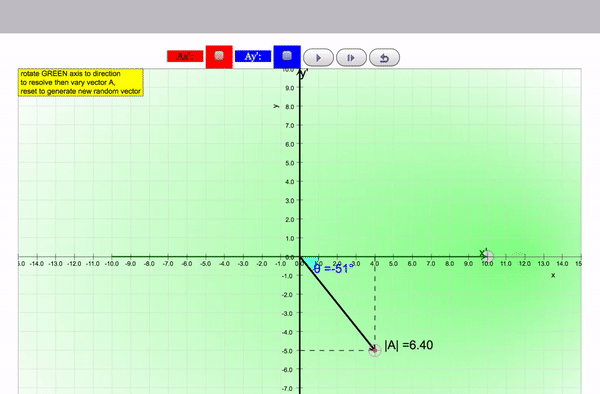Click the x axis title label
The width and height of the screenshot is (600, 394).
pyautogui.click(x=553, y=275)
